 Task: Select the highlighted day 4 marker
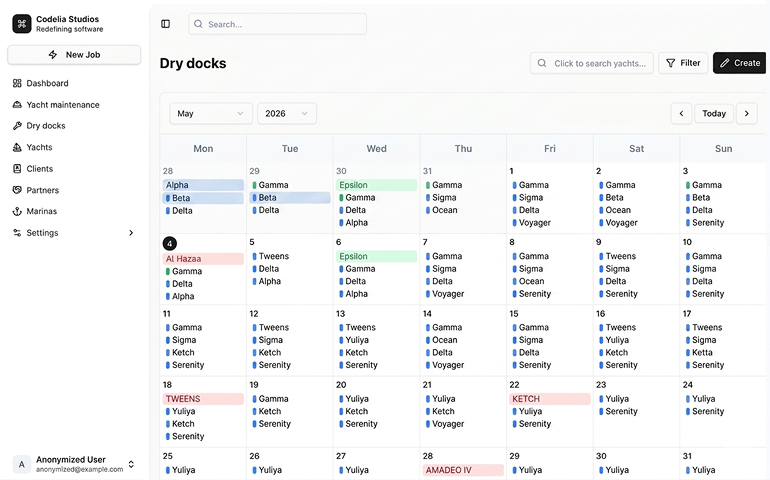tap(169, 243)
